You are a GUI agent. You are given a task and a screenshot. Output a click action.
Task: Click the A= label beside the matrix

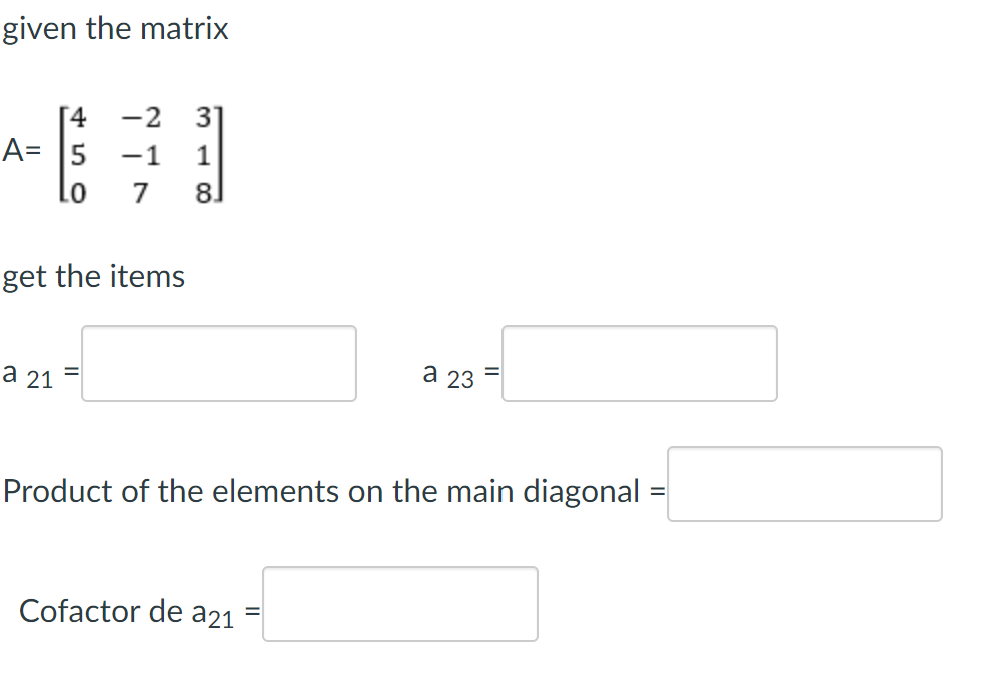20,152
